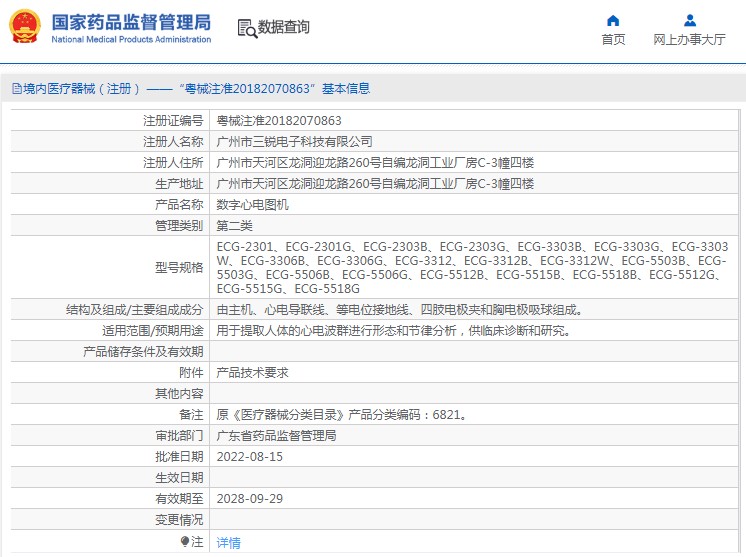746x557 pixels.
Task: Click the 产品名称 label
Action: pyautogui.click(x=179, y=205)
